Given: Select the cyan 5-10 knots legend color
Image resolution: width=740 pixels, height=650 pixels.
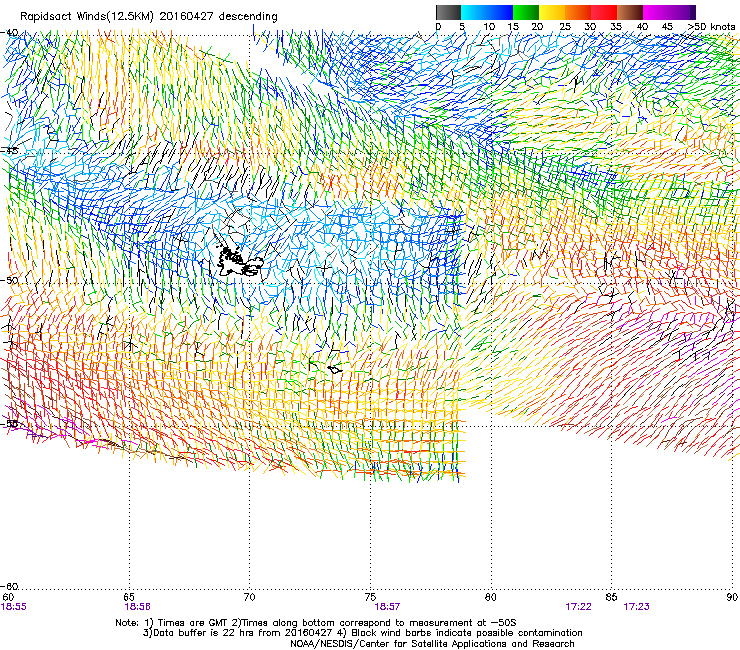Looking at the screenshot, I should pyautogui.click(x=474, y=12).
